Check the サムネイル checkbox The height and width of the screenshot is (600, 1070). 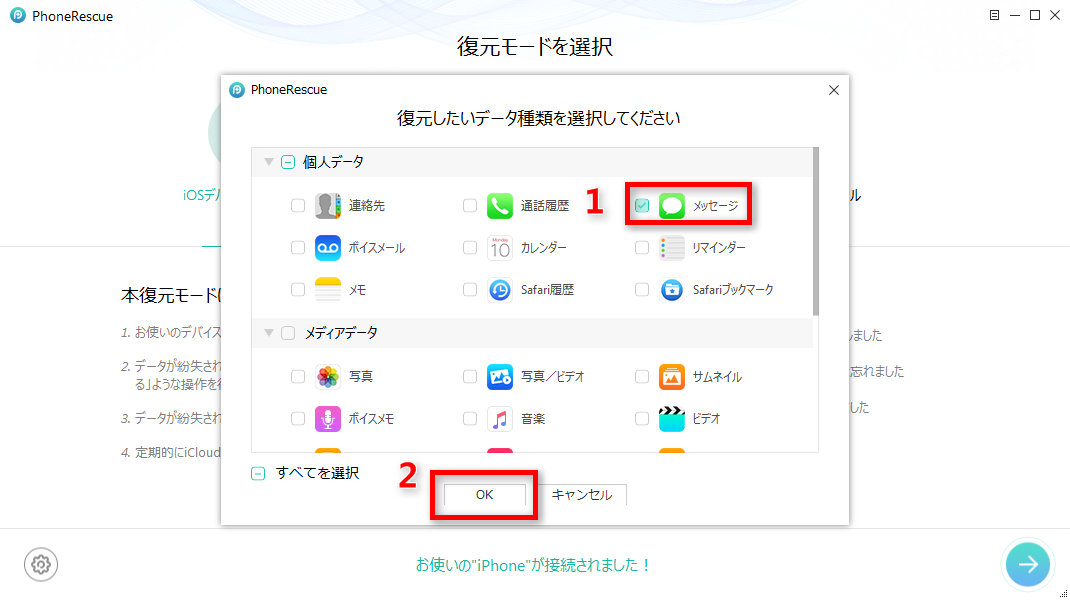pos(641,376)
